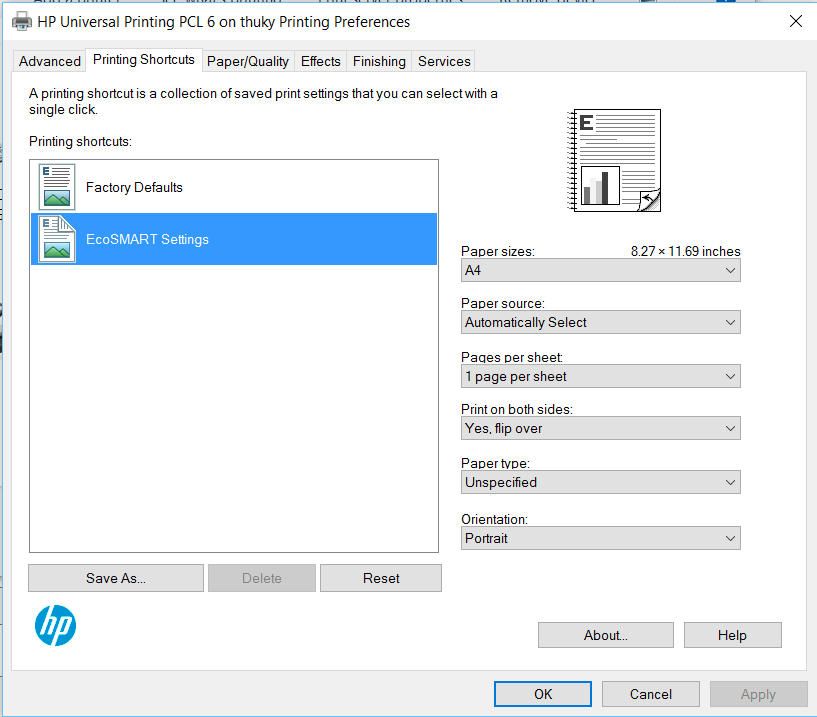Confirm with the OK button
Viewport: 817px width, 717px height.
click(542, 694)
